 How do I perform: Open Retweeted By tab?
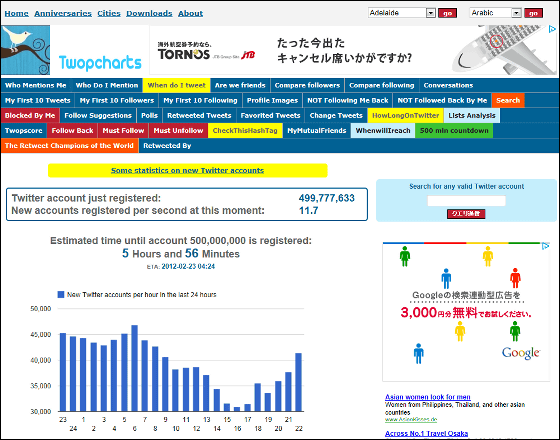click(167, 145)
